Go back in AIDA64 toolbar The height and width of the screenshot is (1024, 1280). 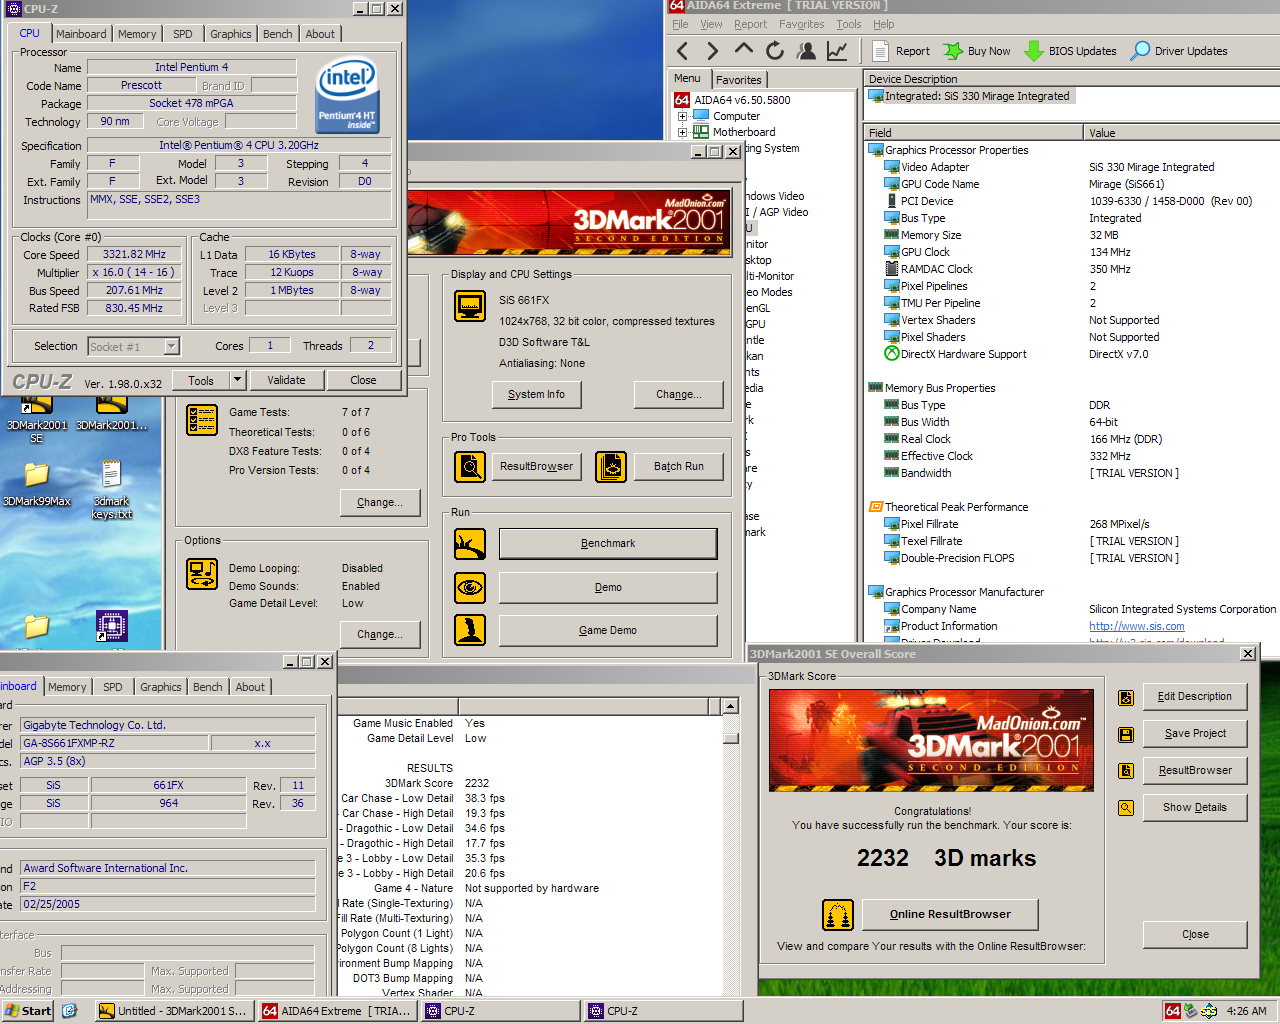682,51
